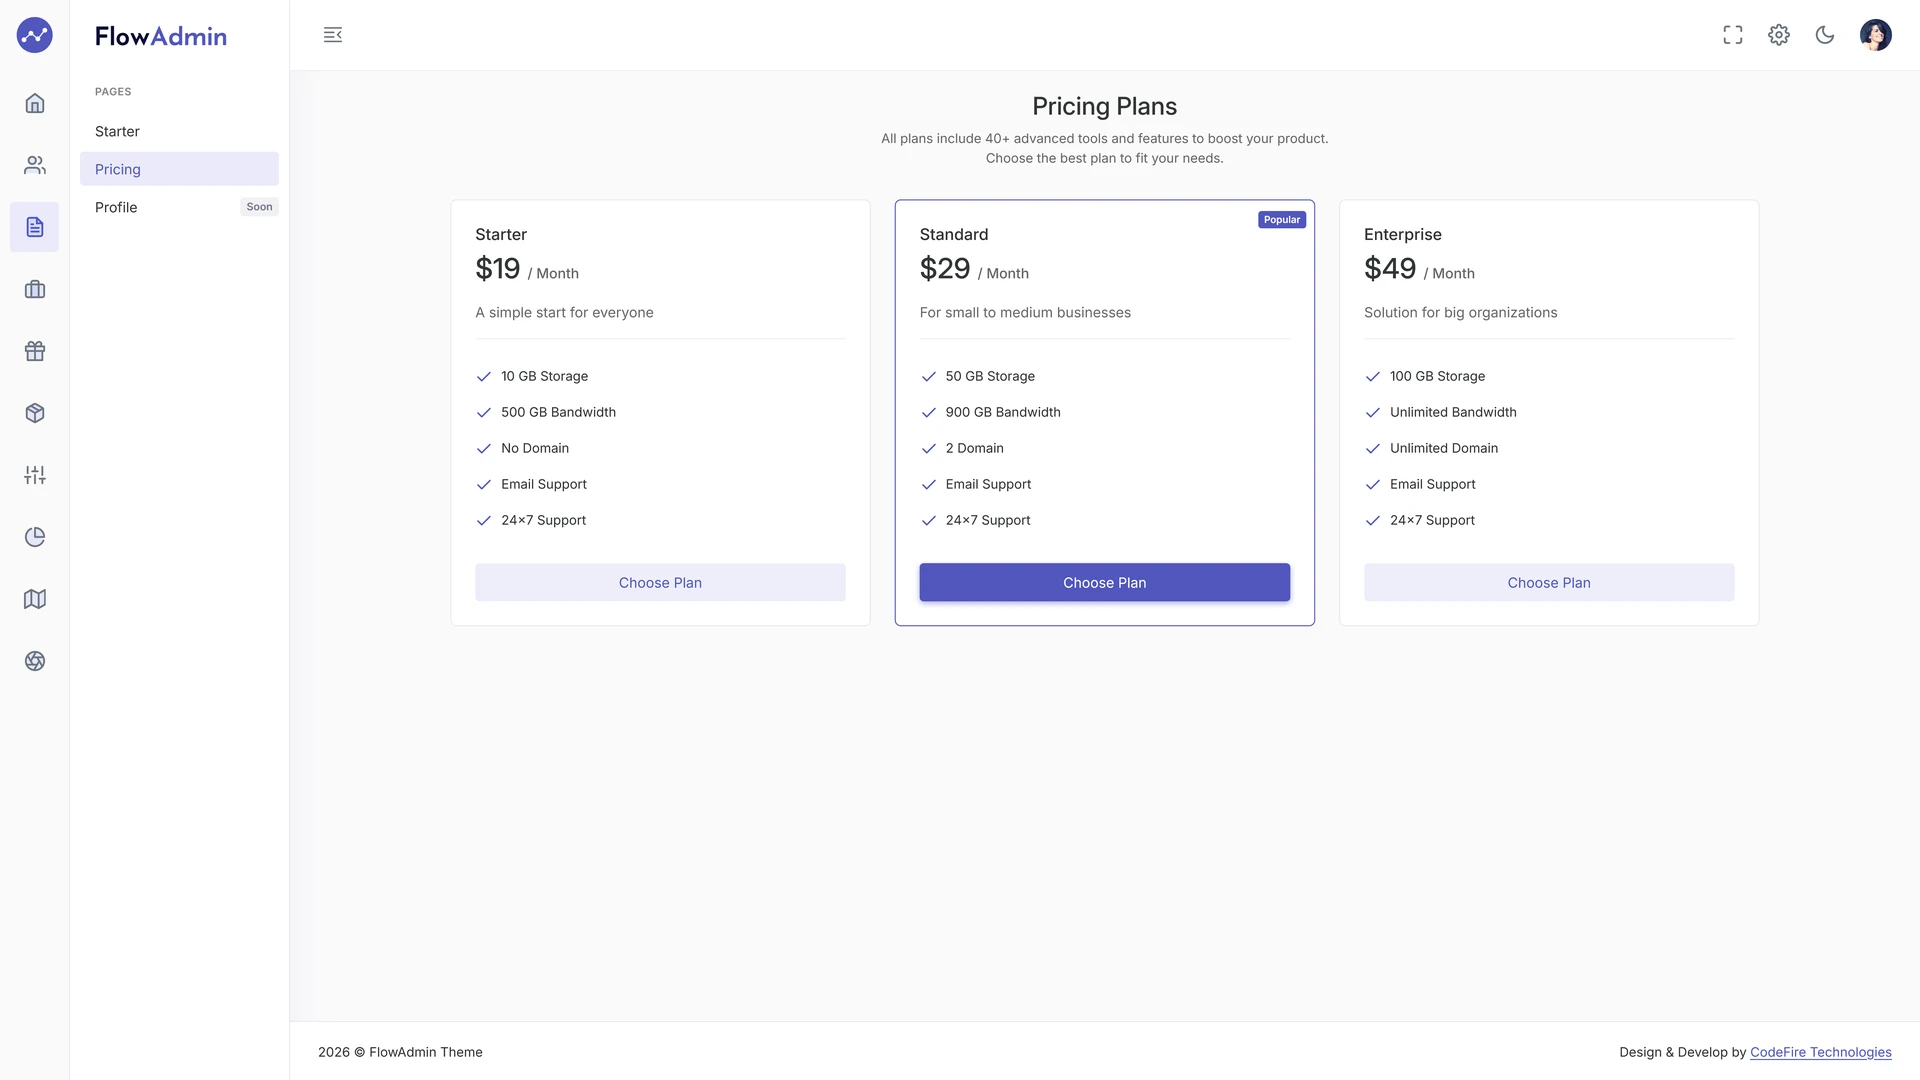The width and height of the screenshot is (1920, 1080).
Task: Click 'For small to medium businesses' description
Action: (x=1025, y=312)
